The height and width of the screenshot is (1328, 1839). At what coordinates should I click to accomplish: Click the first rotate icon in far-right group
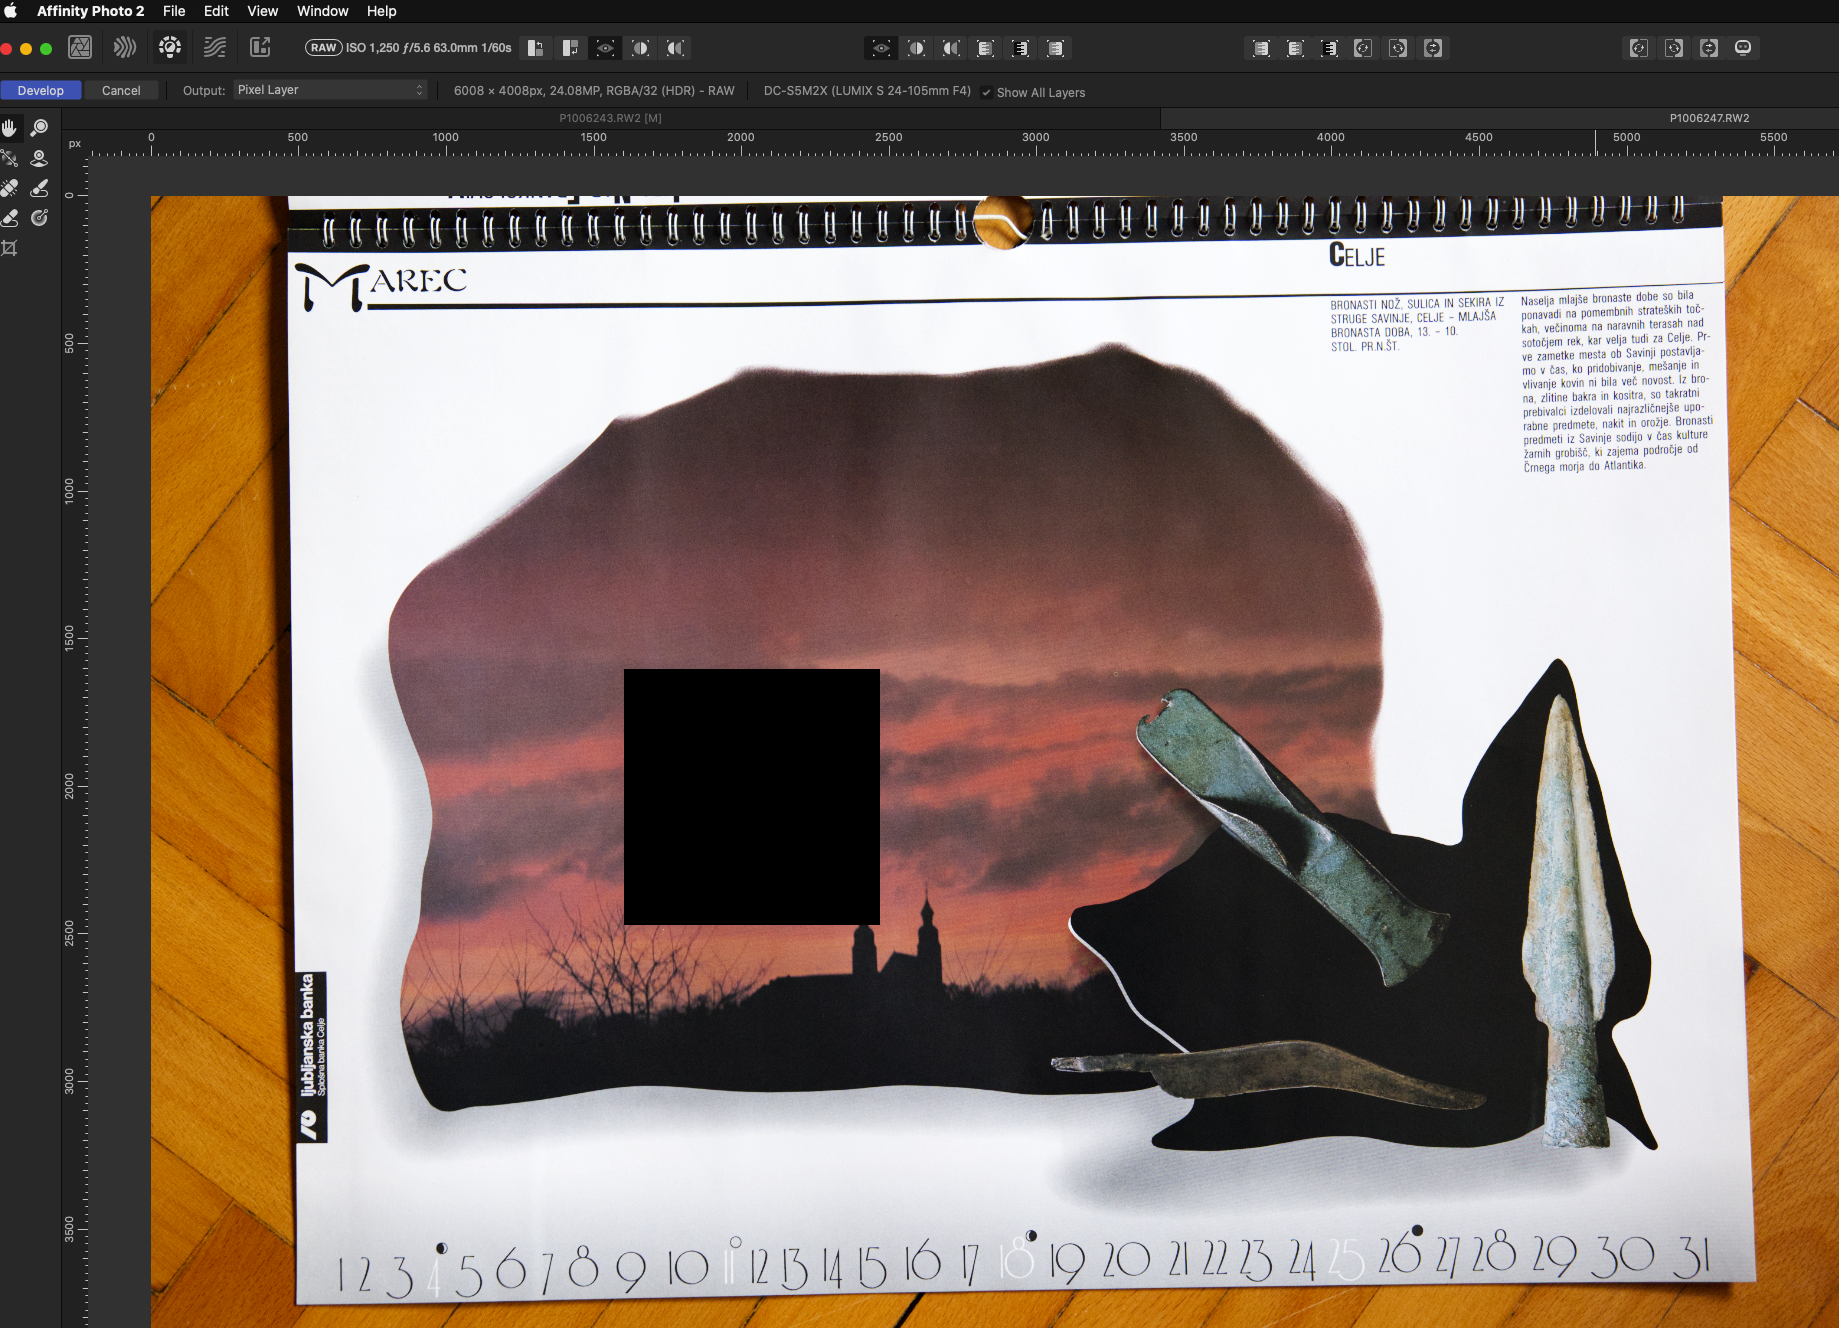[x=1639, y=48]
